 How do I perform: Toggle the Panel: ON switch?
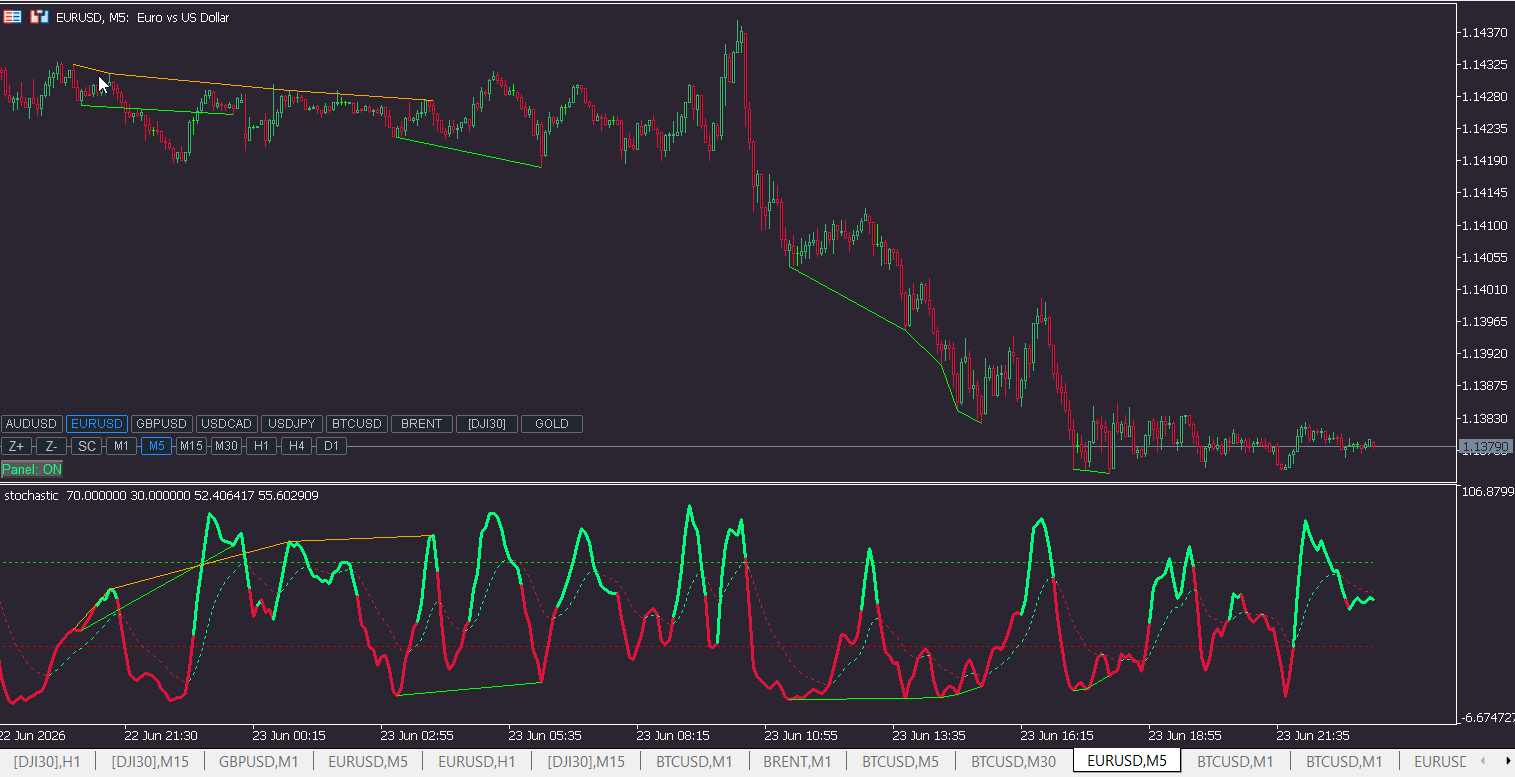point(32,469)
